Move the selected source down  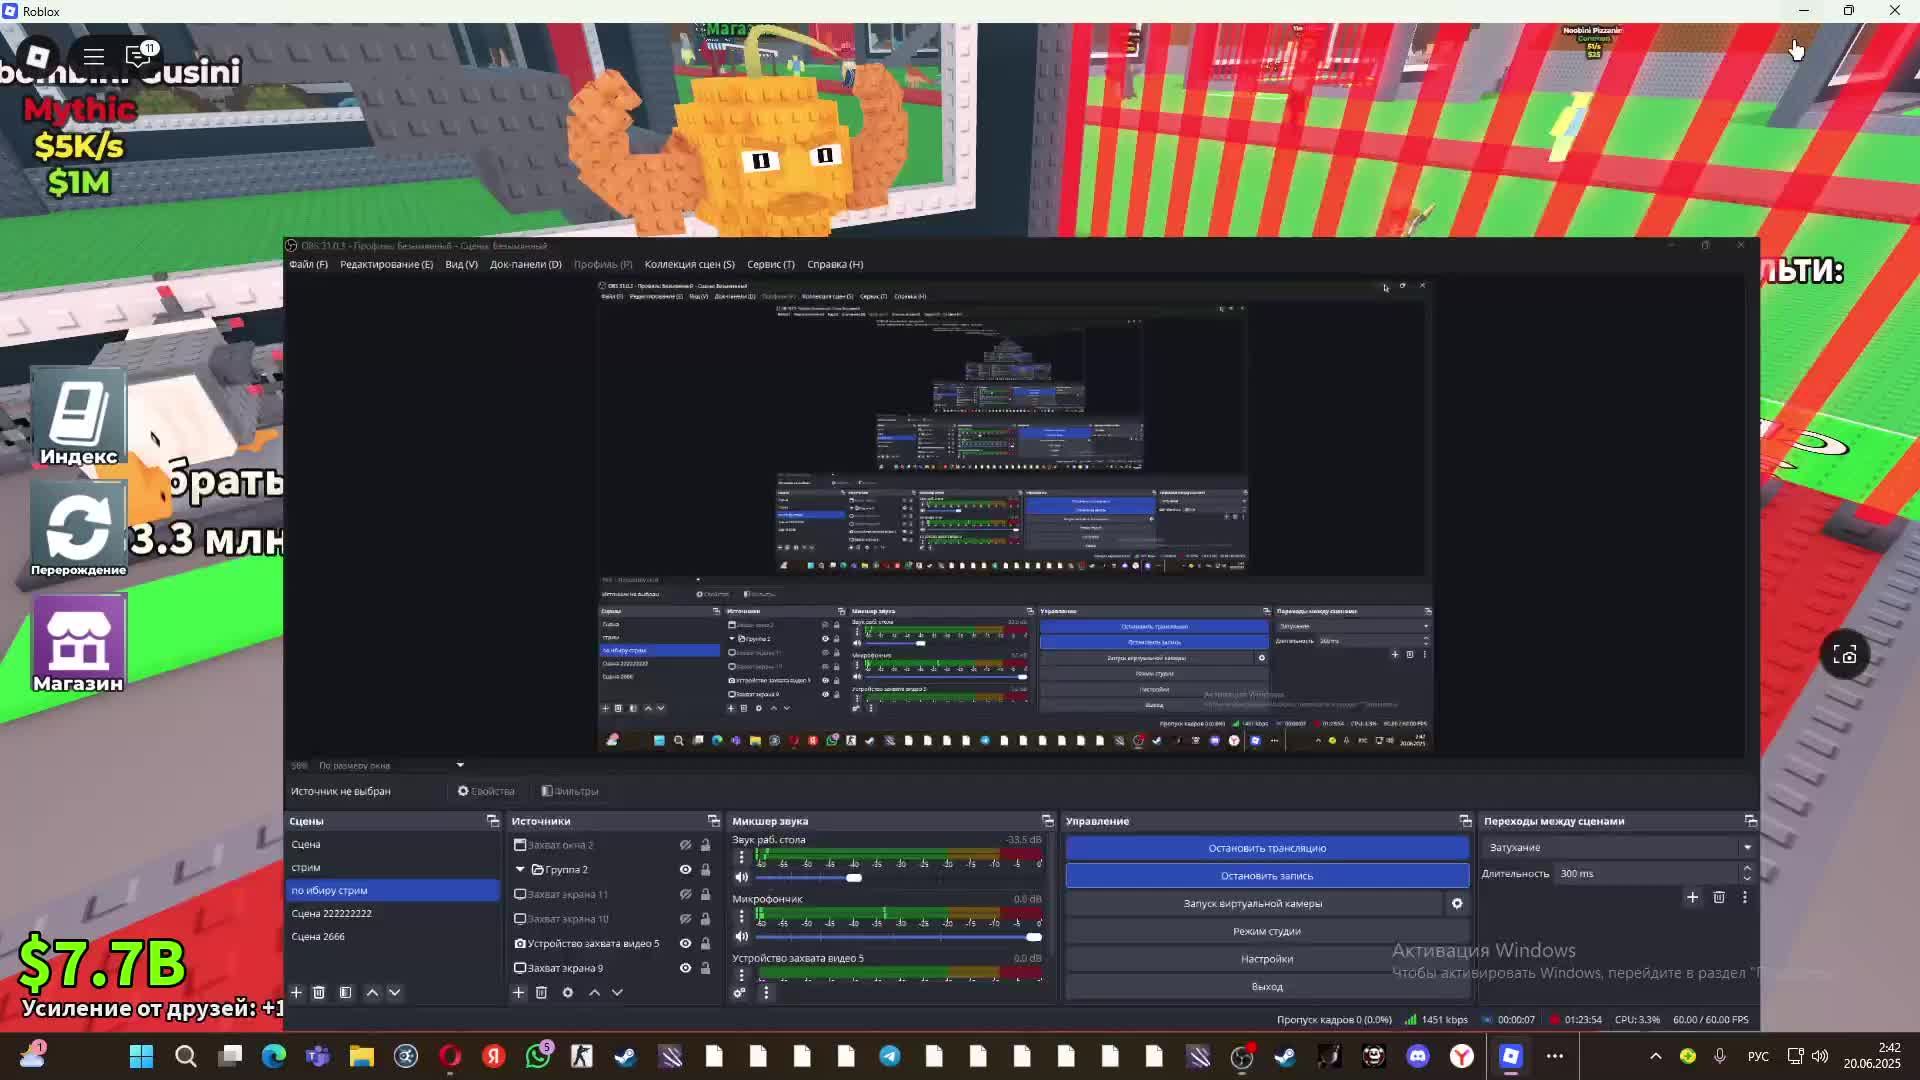pos(617,992)
